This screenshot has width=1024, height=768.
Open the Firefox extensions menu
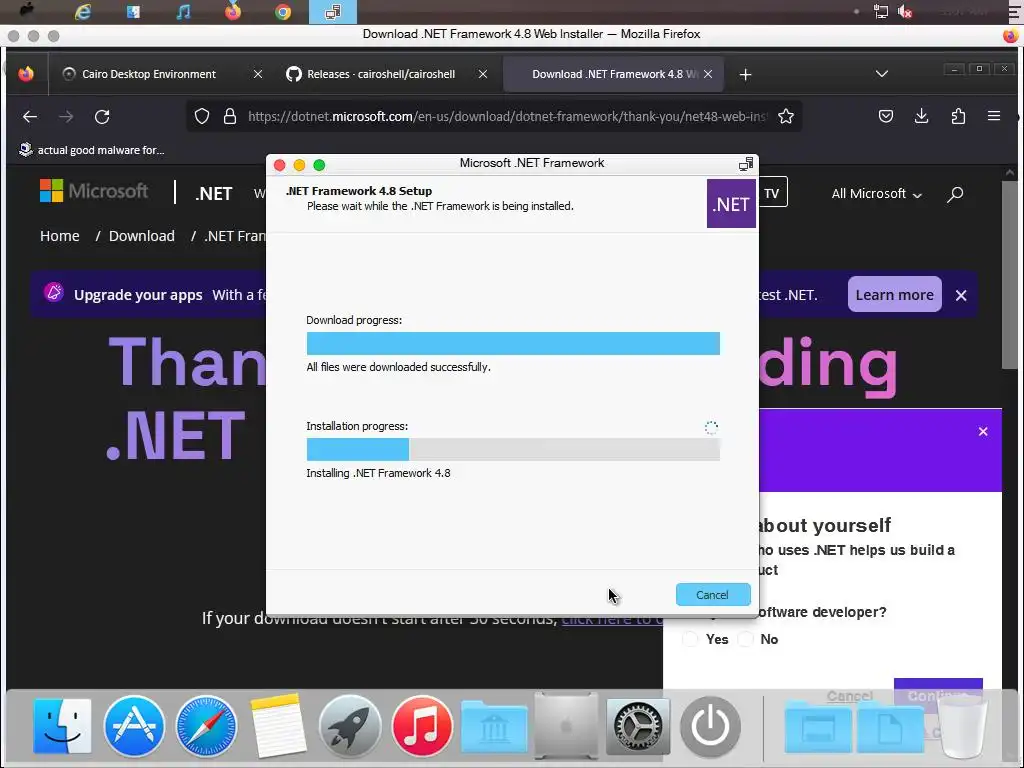958,117
